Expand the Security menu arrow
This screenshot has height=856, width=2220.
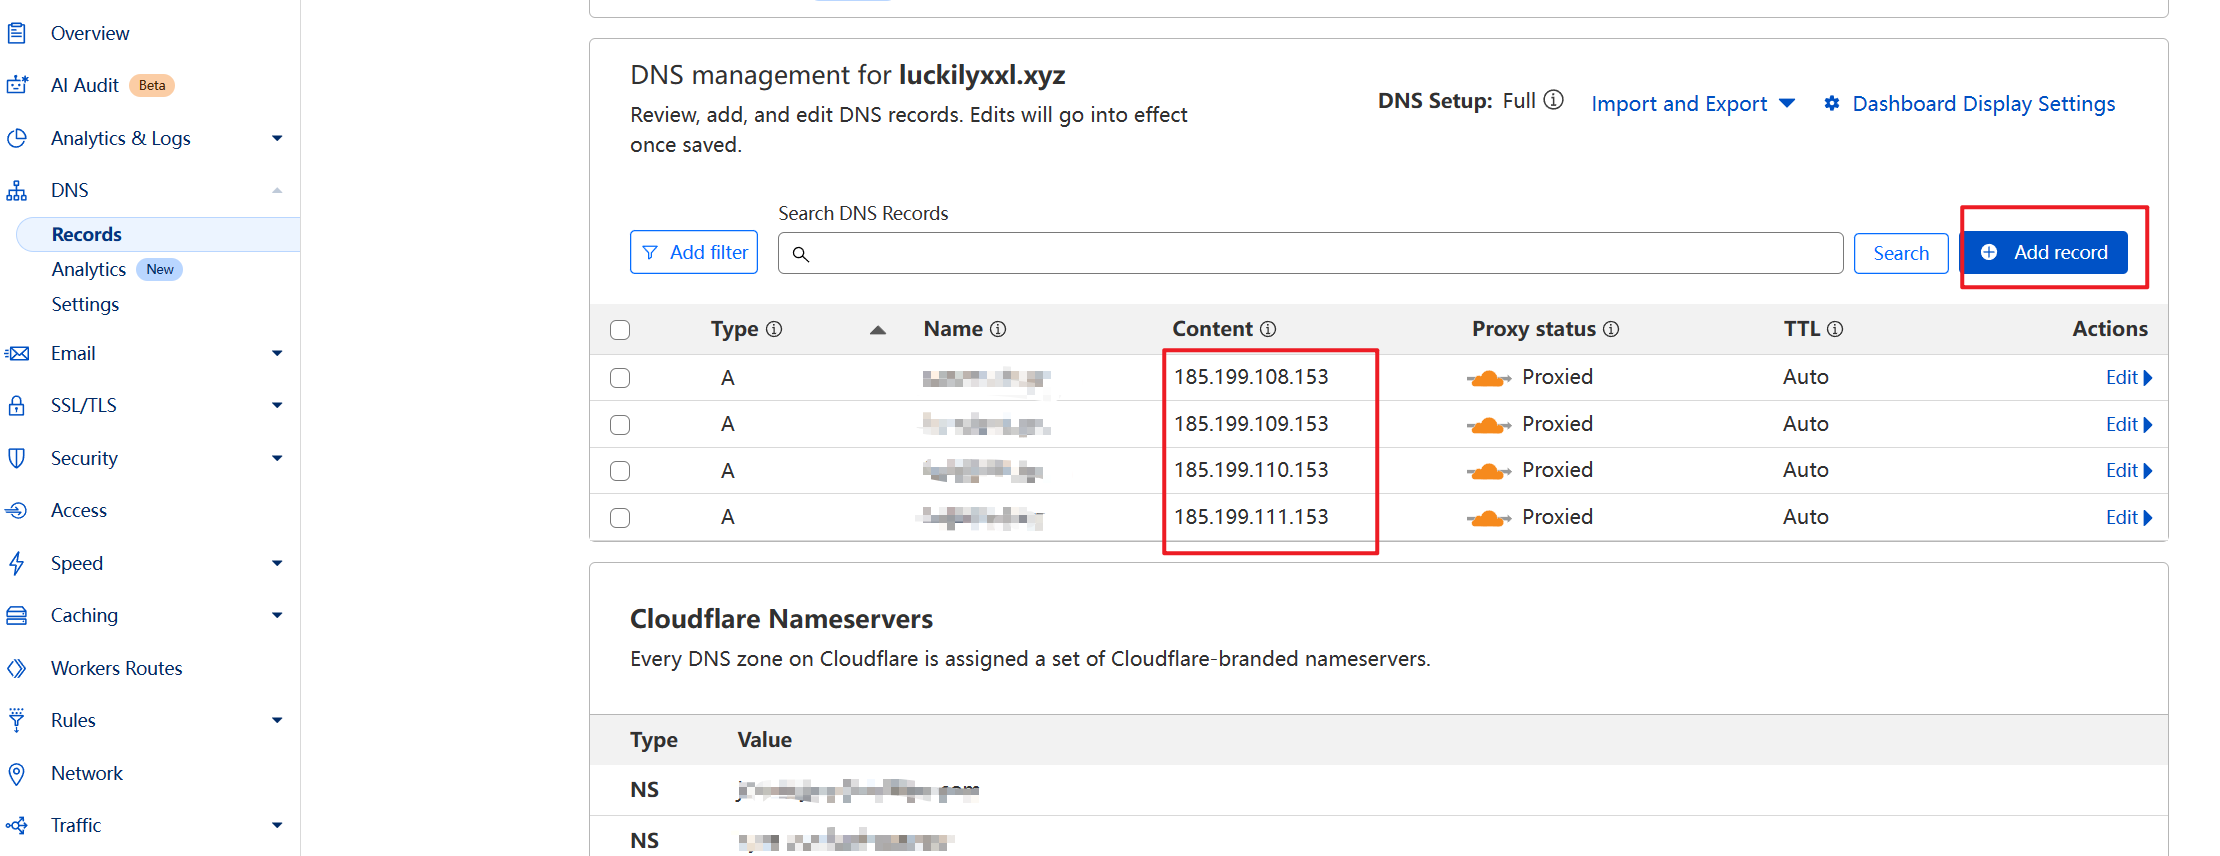277,458
